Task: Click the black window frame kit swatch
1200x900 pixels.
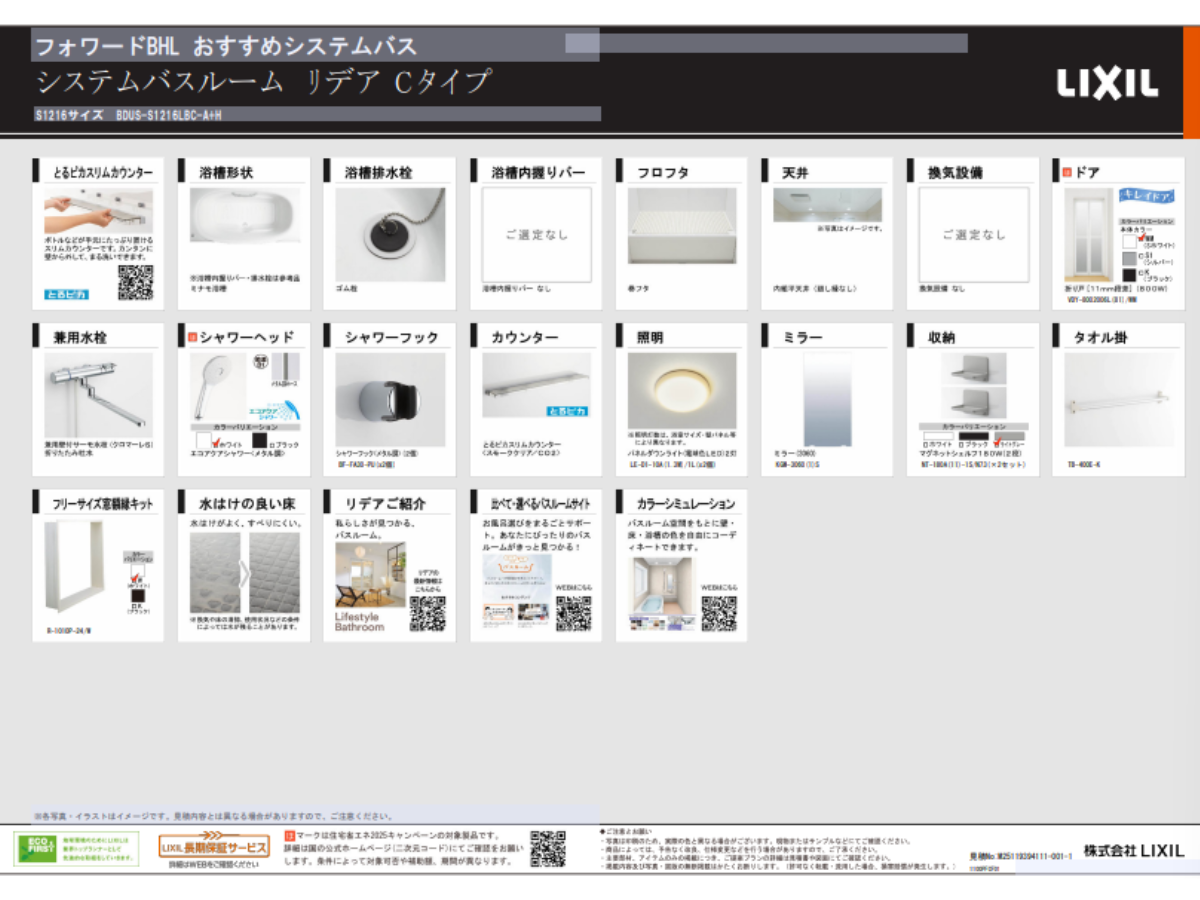Action: pyautogui.click(x=136, y=596)
